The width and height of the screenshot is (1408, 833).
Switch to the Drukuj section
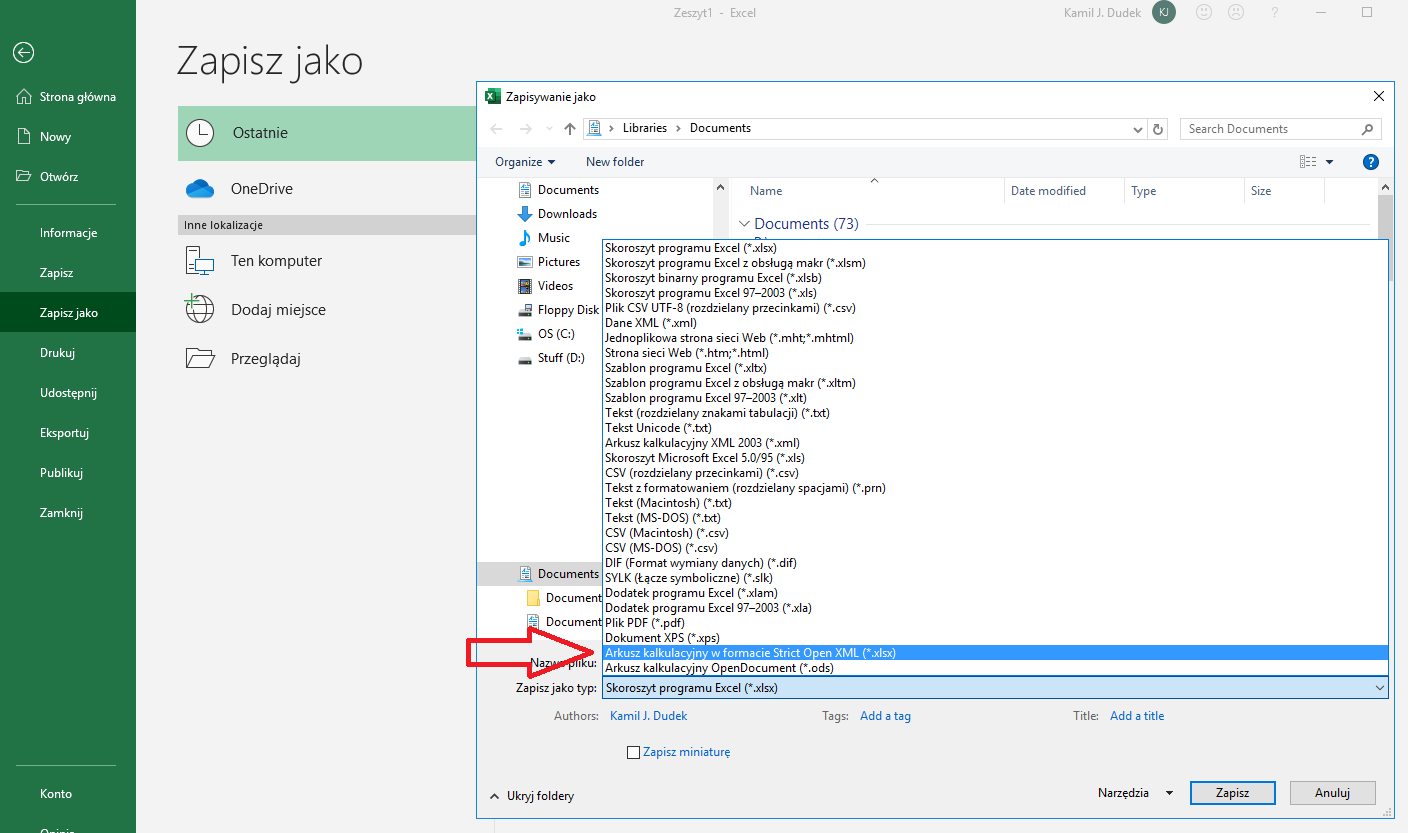(57, 352)
